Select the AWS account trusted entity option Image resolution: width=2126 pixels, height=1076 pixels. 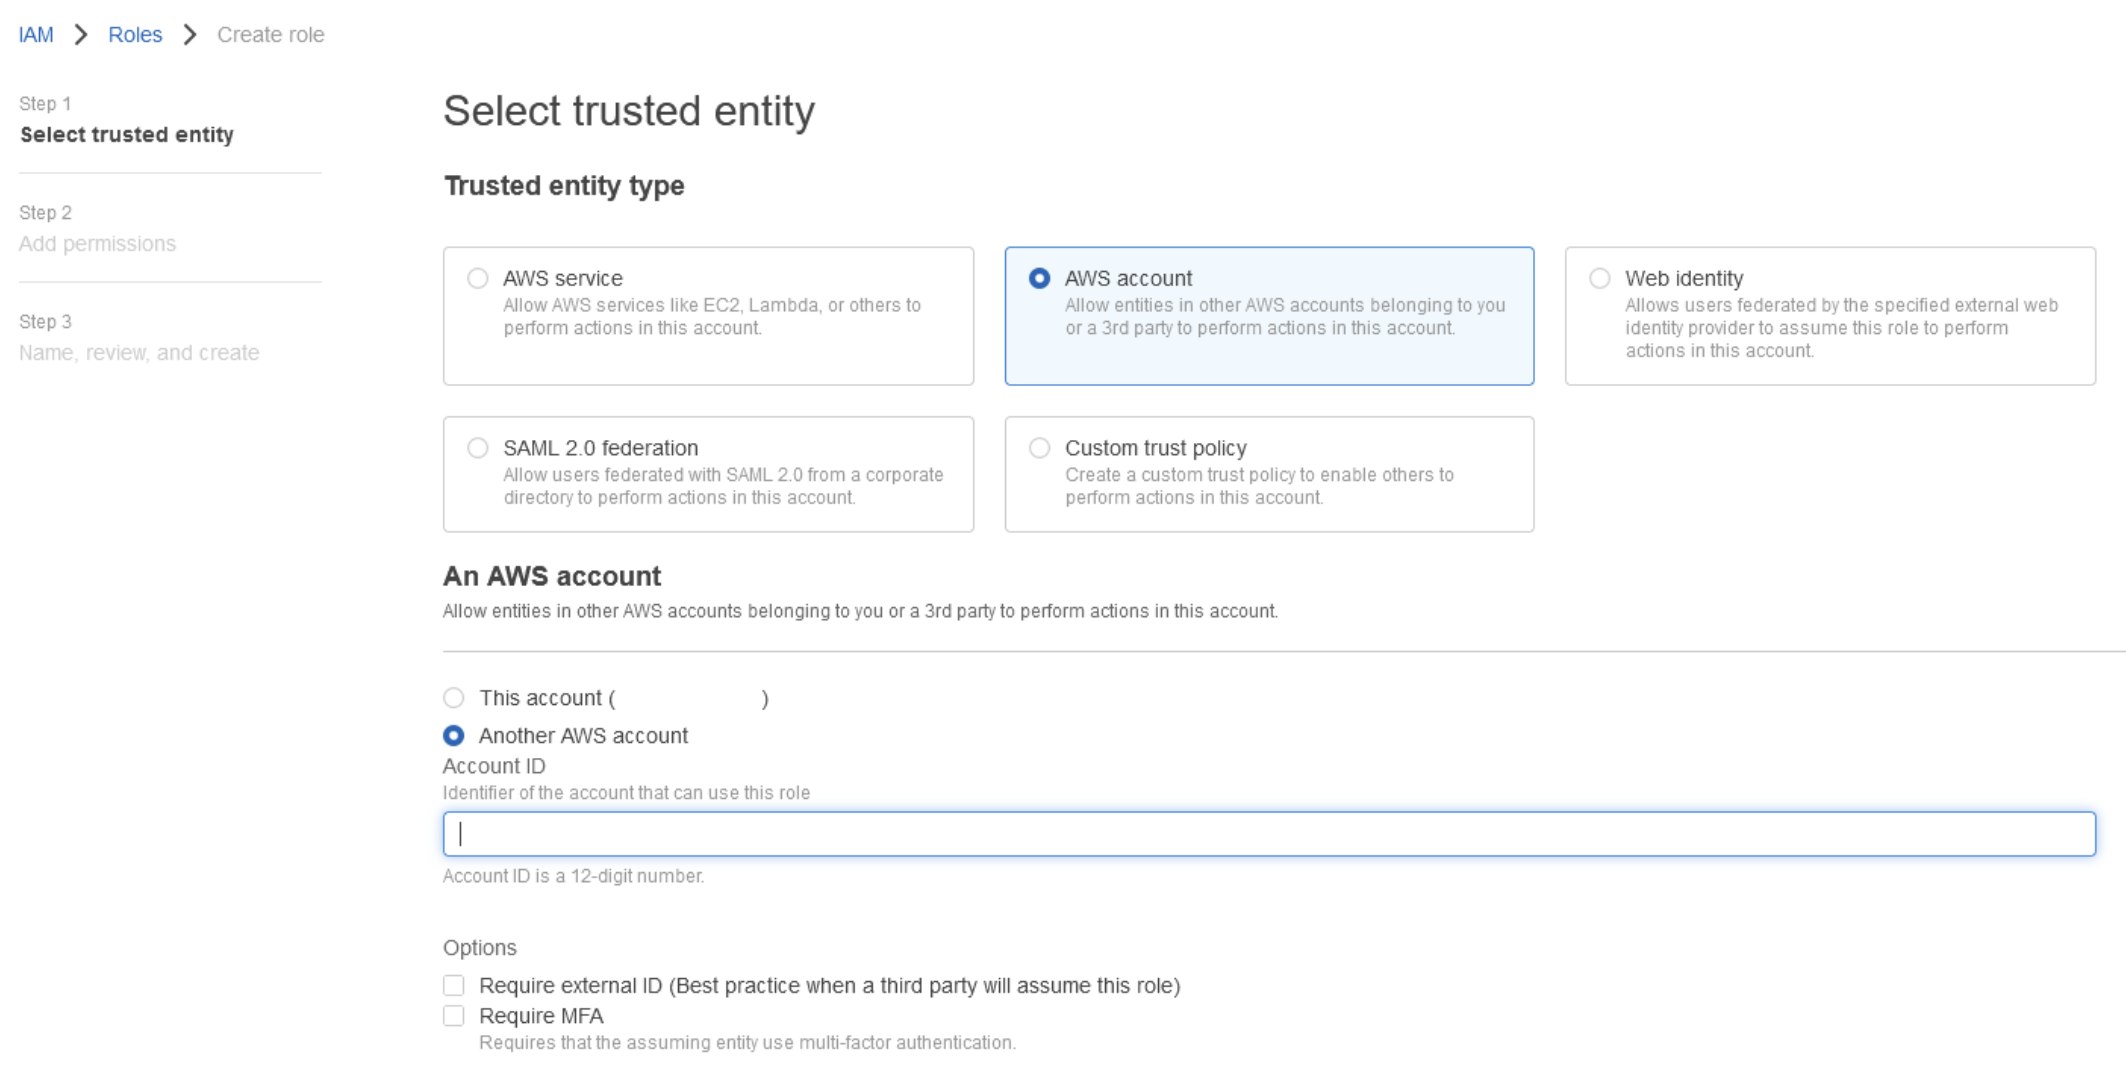[1040, 278]
